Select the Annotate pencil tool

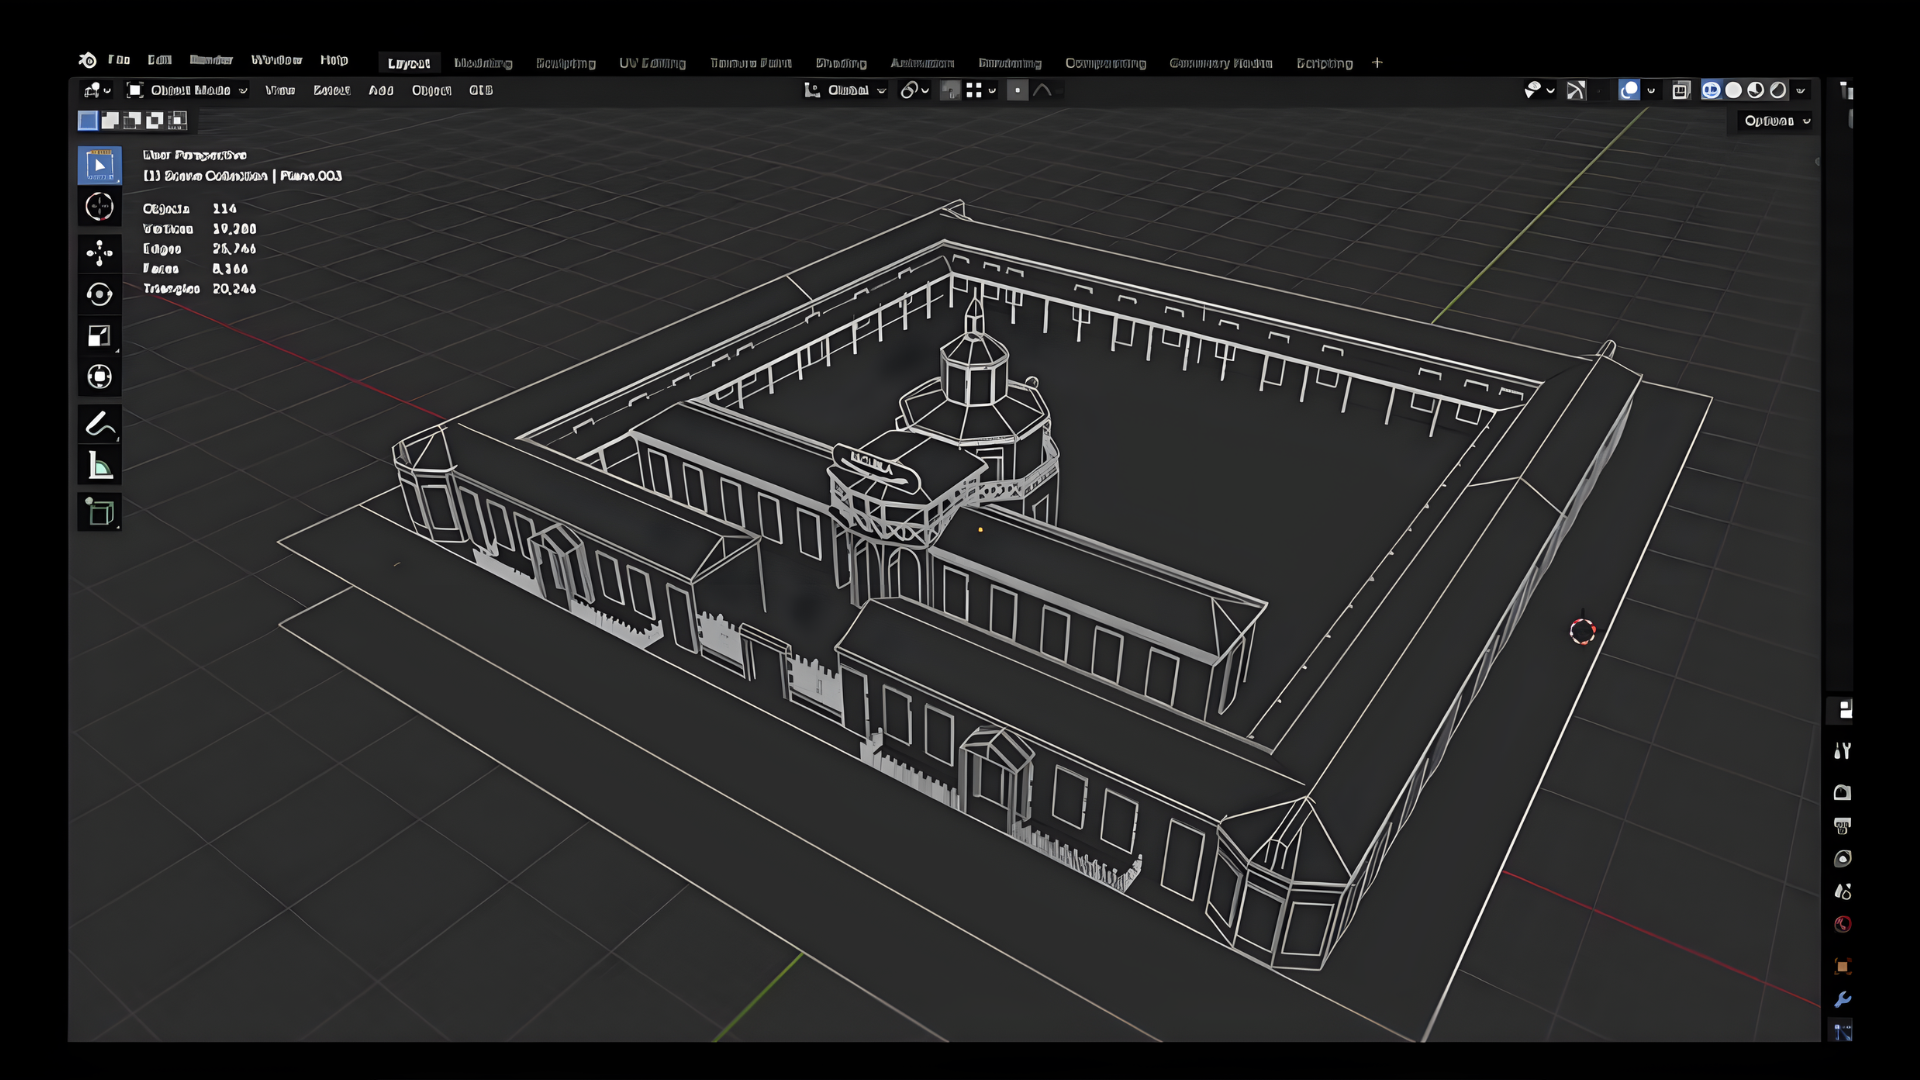click(99, 424)
